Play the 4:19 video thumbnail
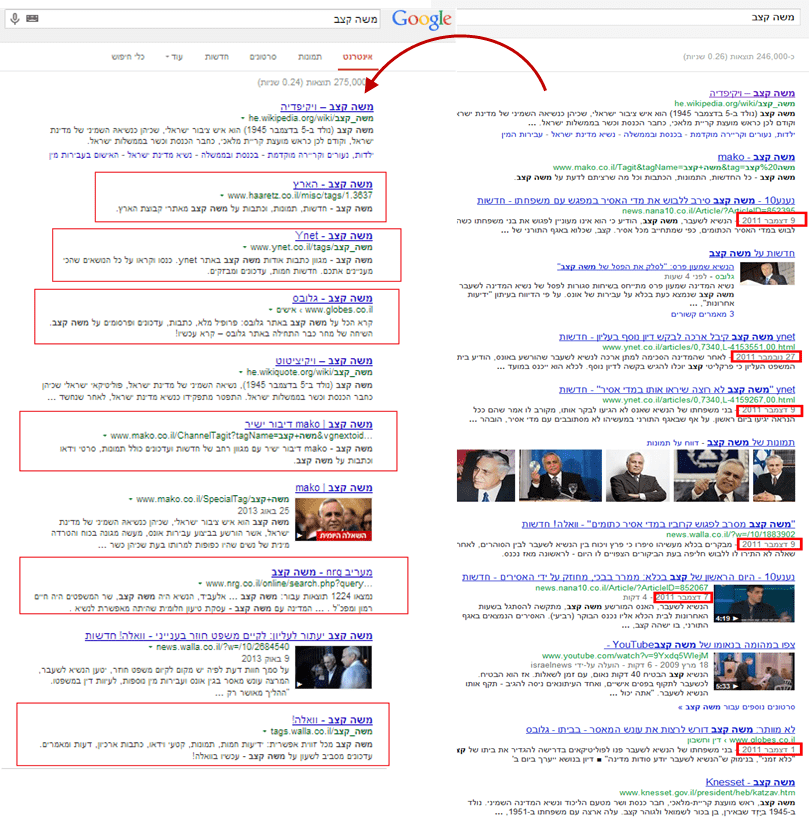 click(x=754, y=603)
